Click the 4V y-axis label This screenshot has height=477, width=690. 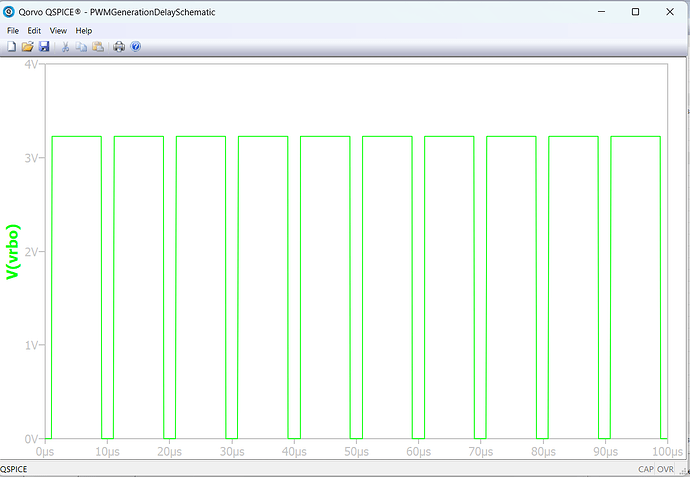pos(32,65)
